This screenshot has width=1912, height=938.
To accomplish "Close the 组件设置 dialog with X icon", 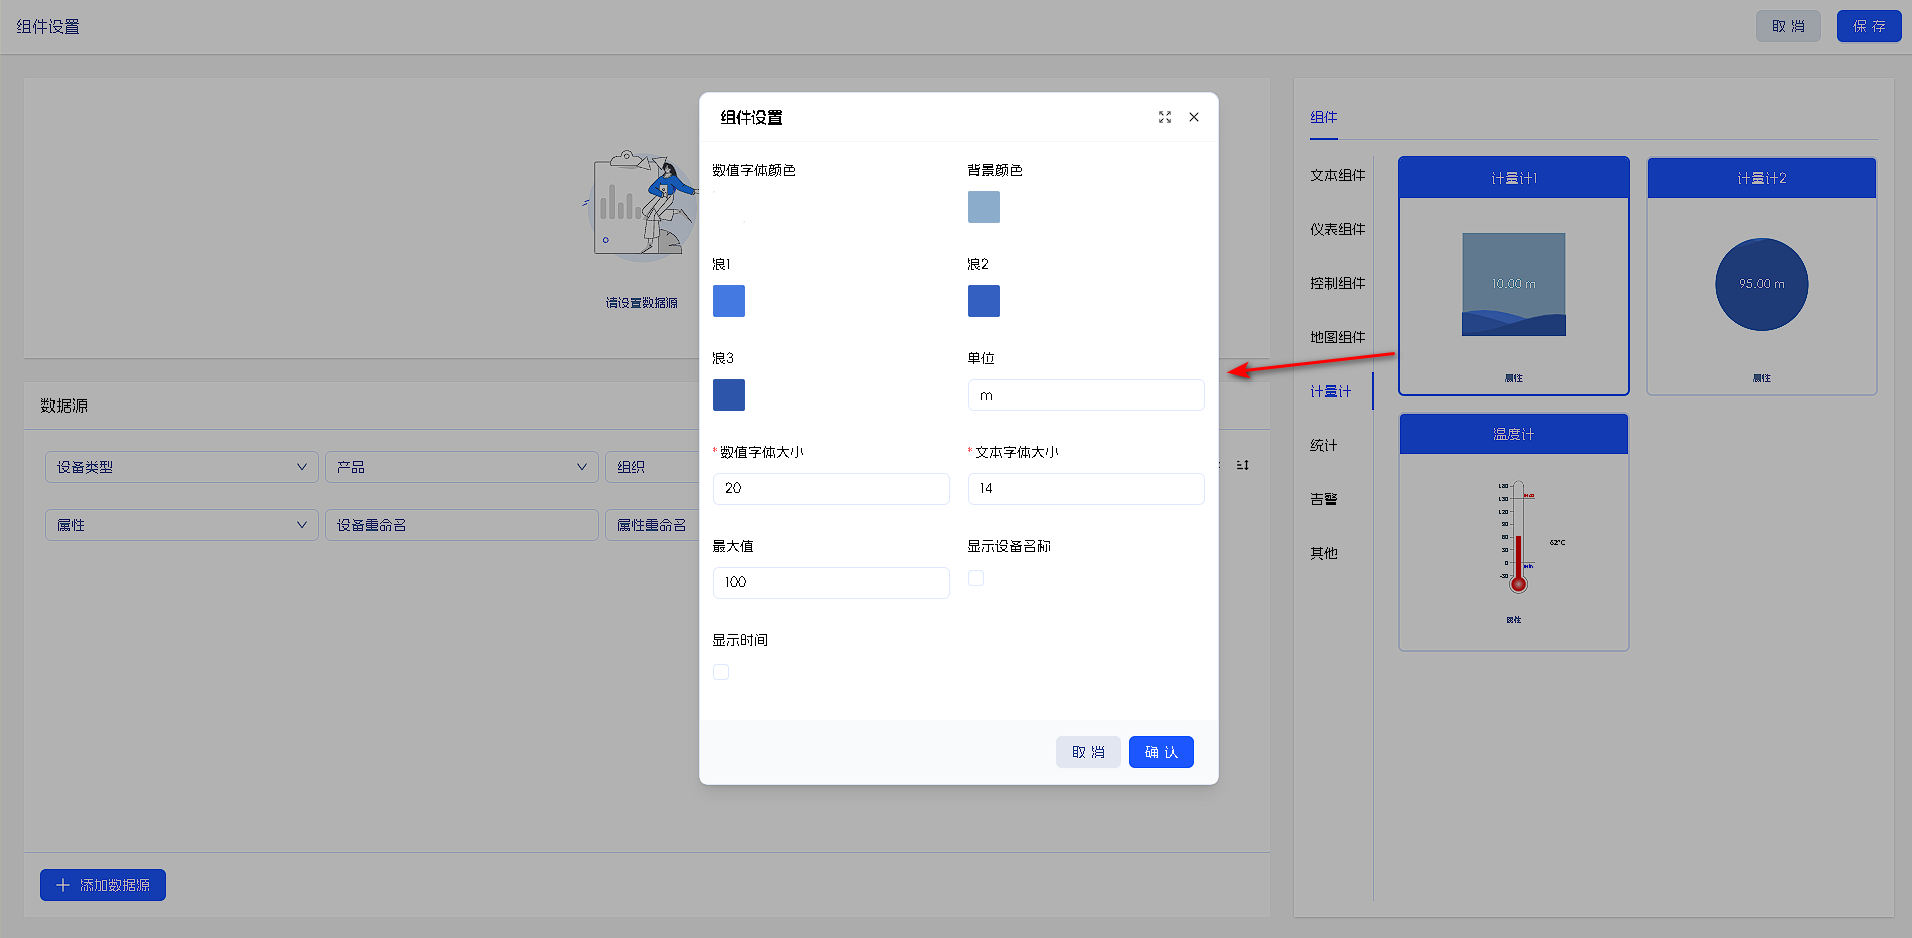I will point(1194,117).
